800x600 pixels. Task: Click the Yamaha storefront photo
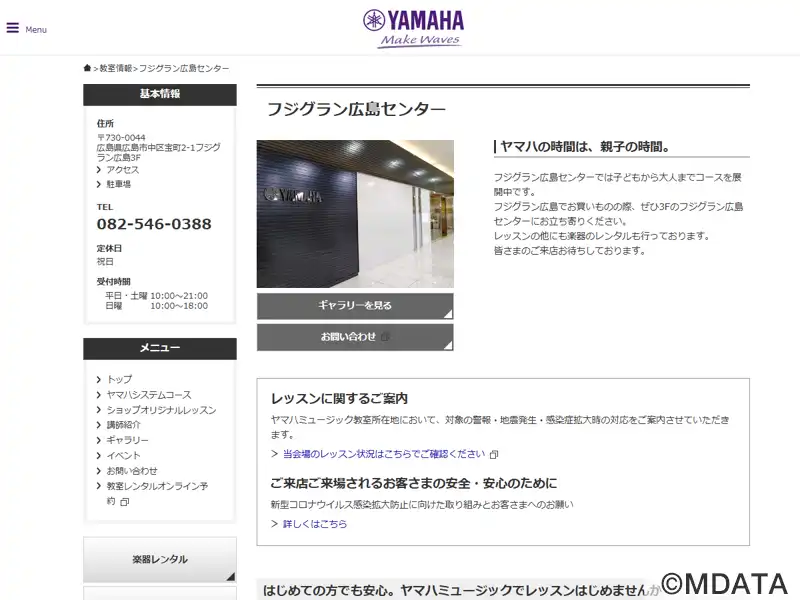tap(355, 214)
